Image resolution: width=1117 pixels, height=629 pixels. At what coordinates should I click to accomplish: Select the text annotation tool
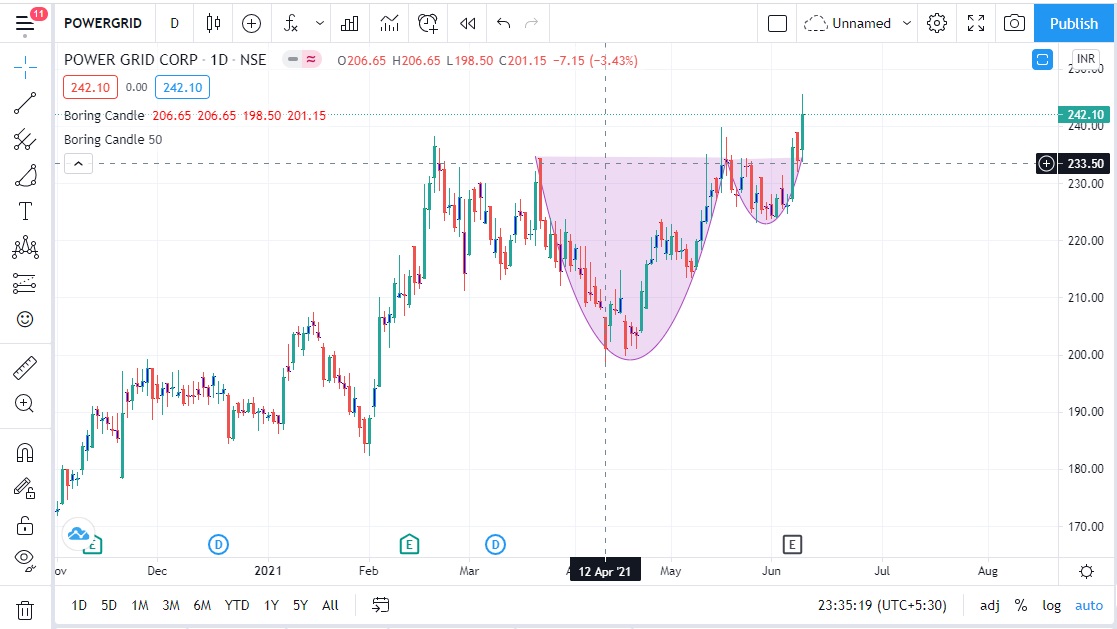25,211
